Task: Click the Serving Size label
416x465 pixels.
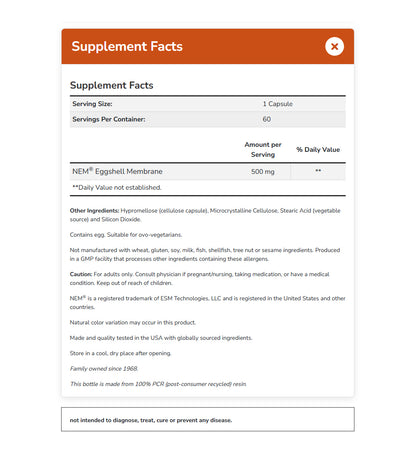Action: coord(92,104)
